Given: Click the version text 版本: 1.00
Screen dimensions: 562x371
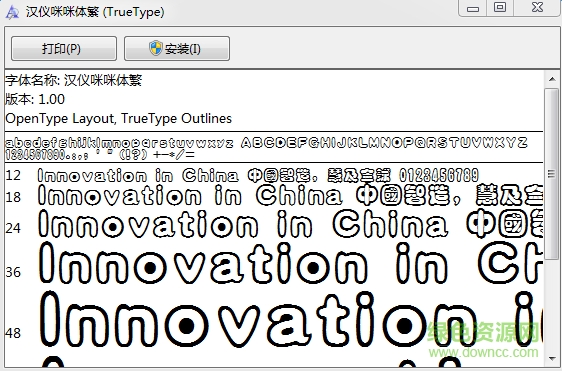Looking at the screenshot, I should pyautogui.click(x=35, y=99).
